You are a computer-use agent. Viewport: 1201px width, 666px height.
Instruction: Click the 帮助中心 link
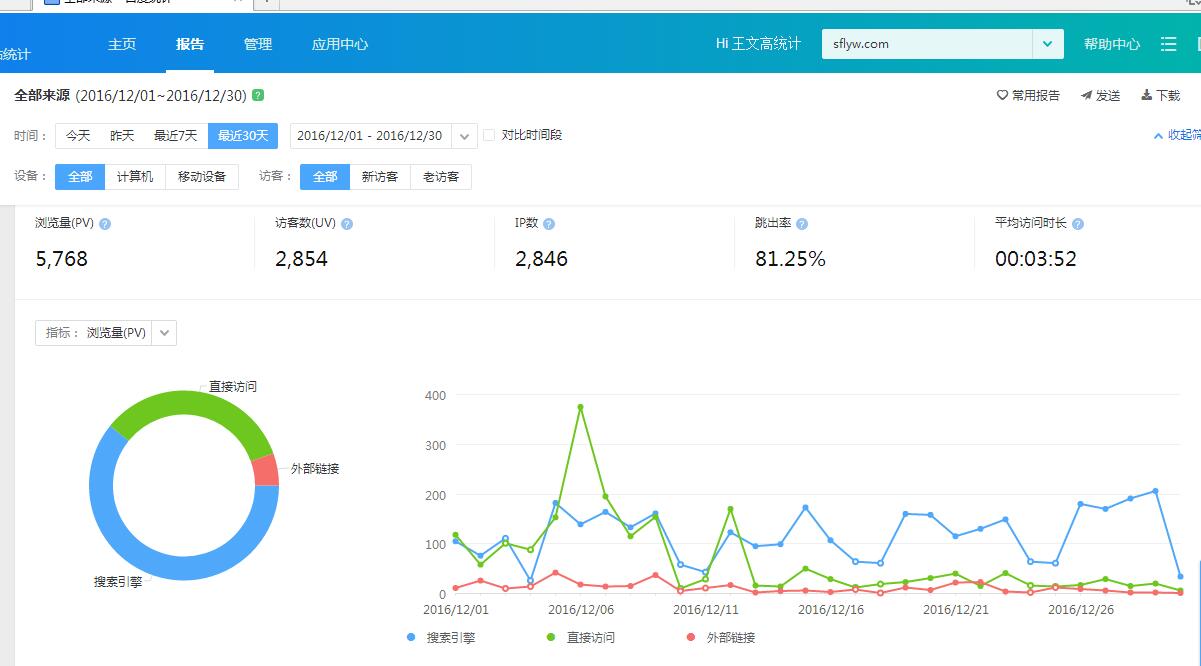coord(1110,44)
